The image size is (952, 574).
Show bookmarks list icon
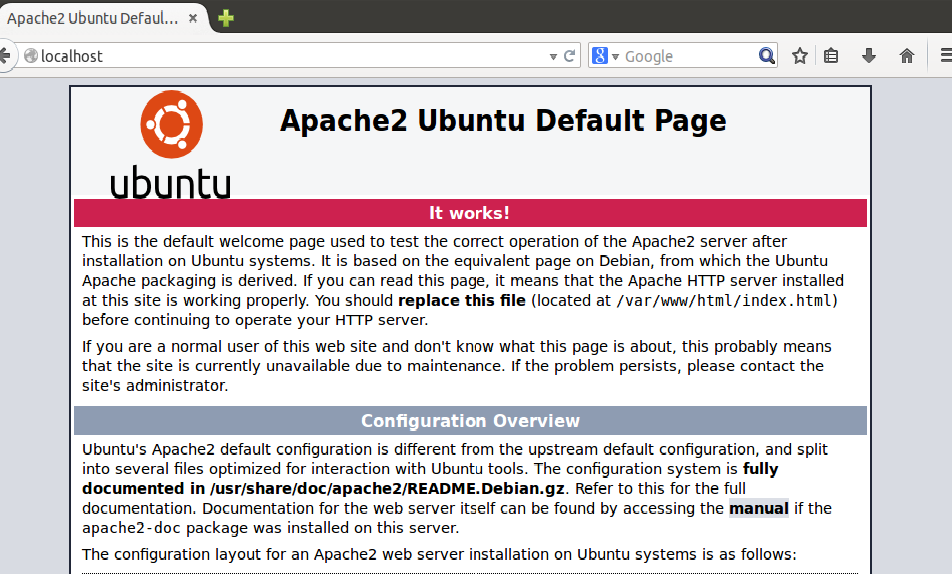click(x=831, y=56)
